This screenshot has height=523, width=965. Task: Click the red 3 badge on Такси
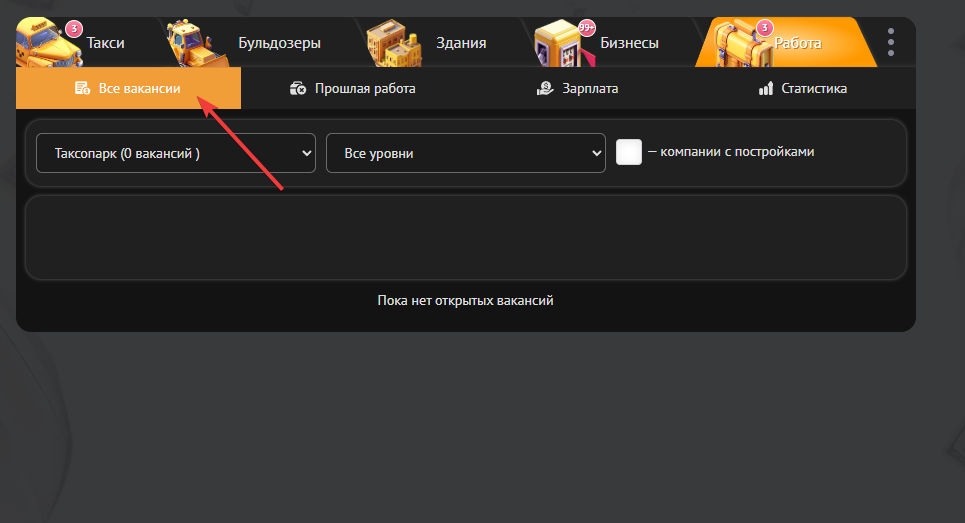tap(73, 28)
